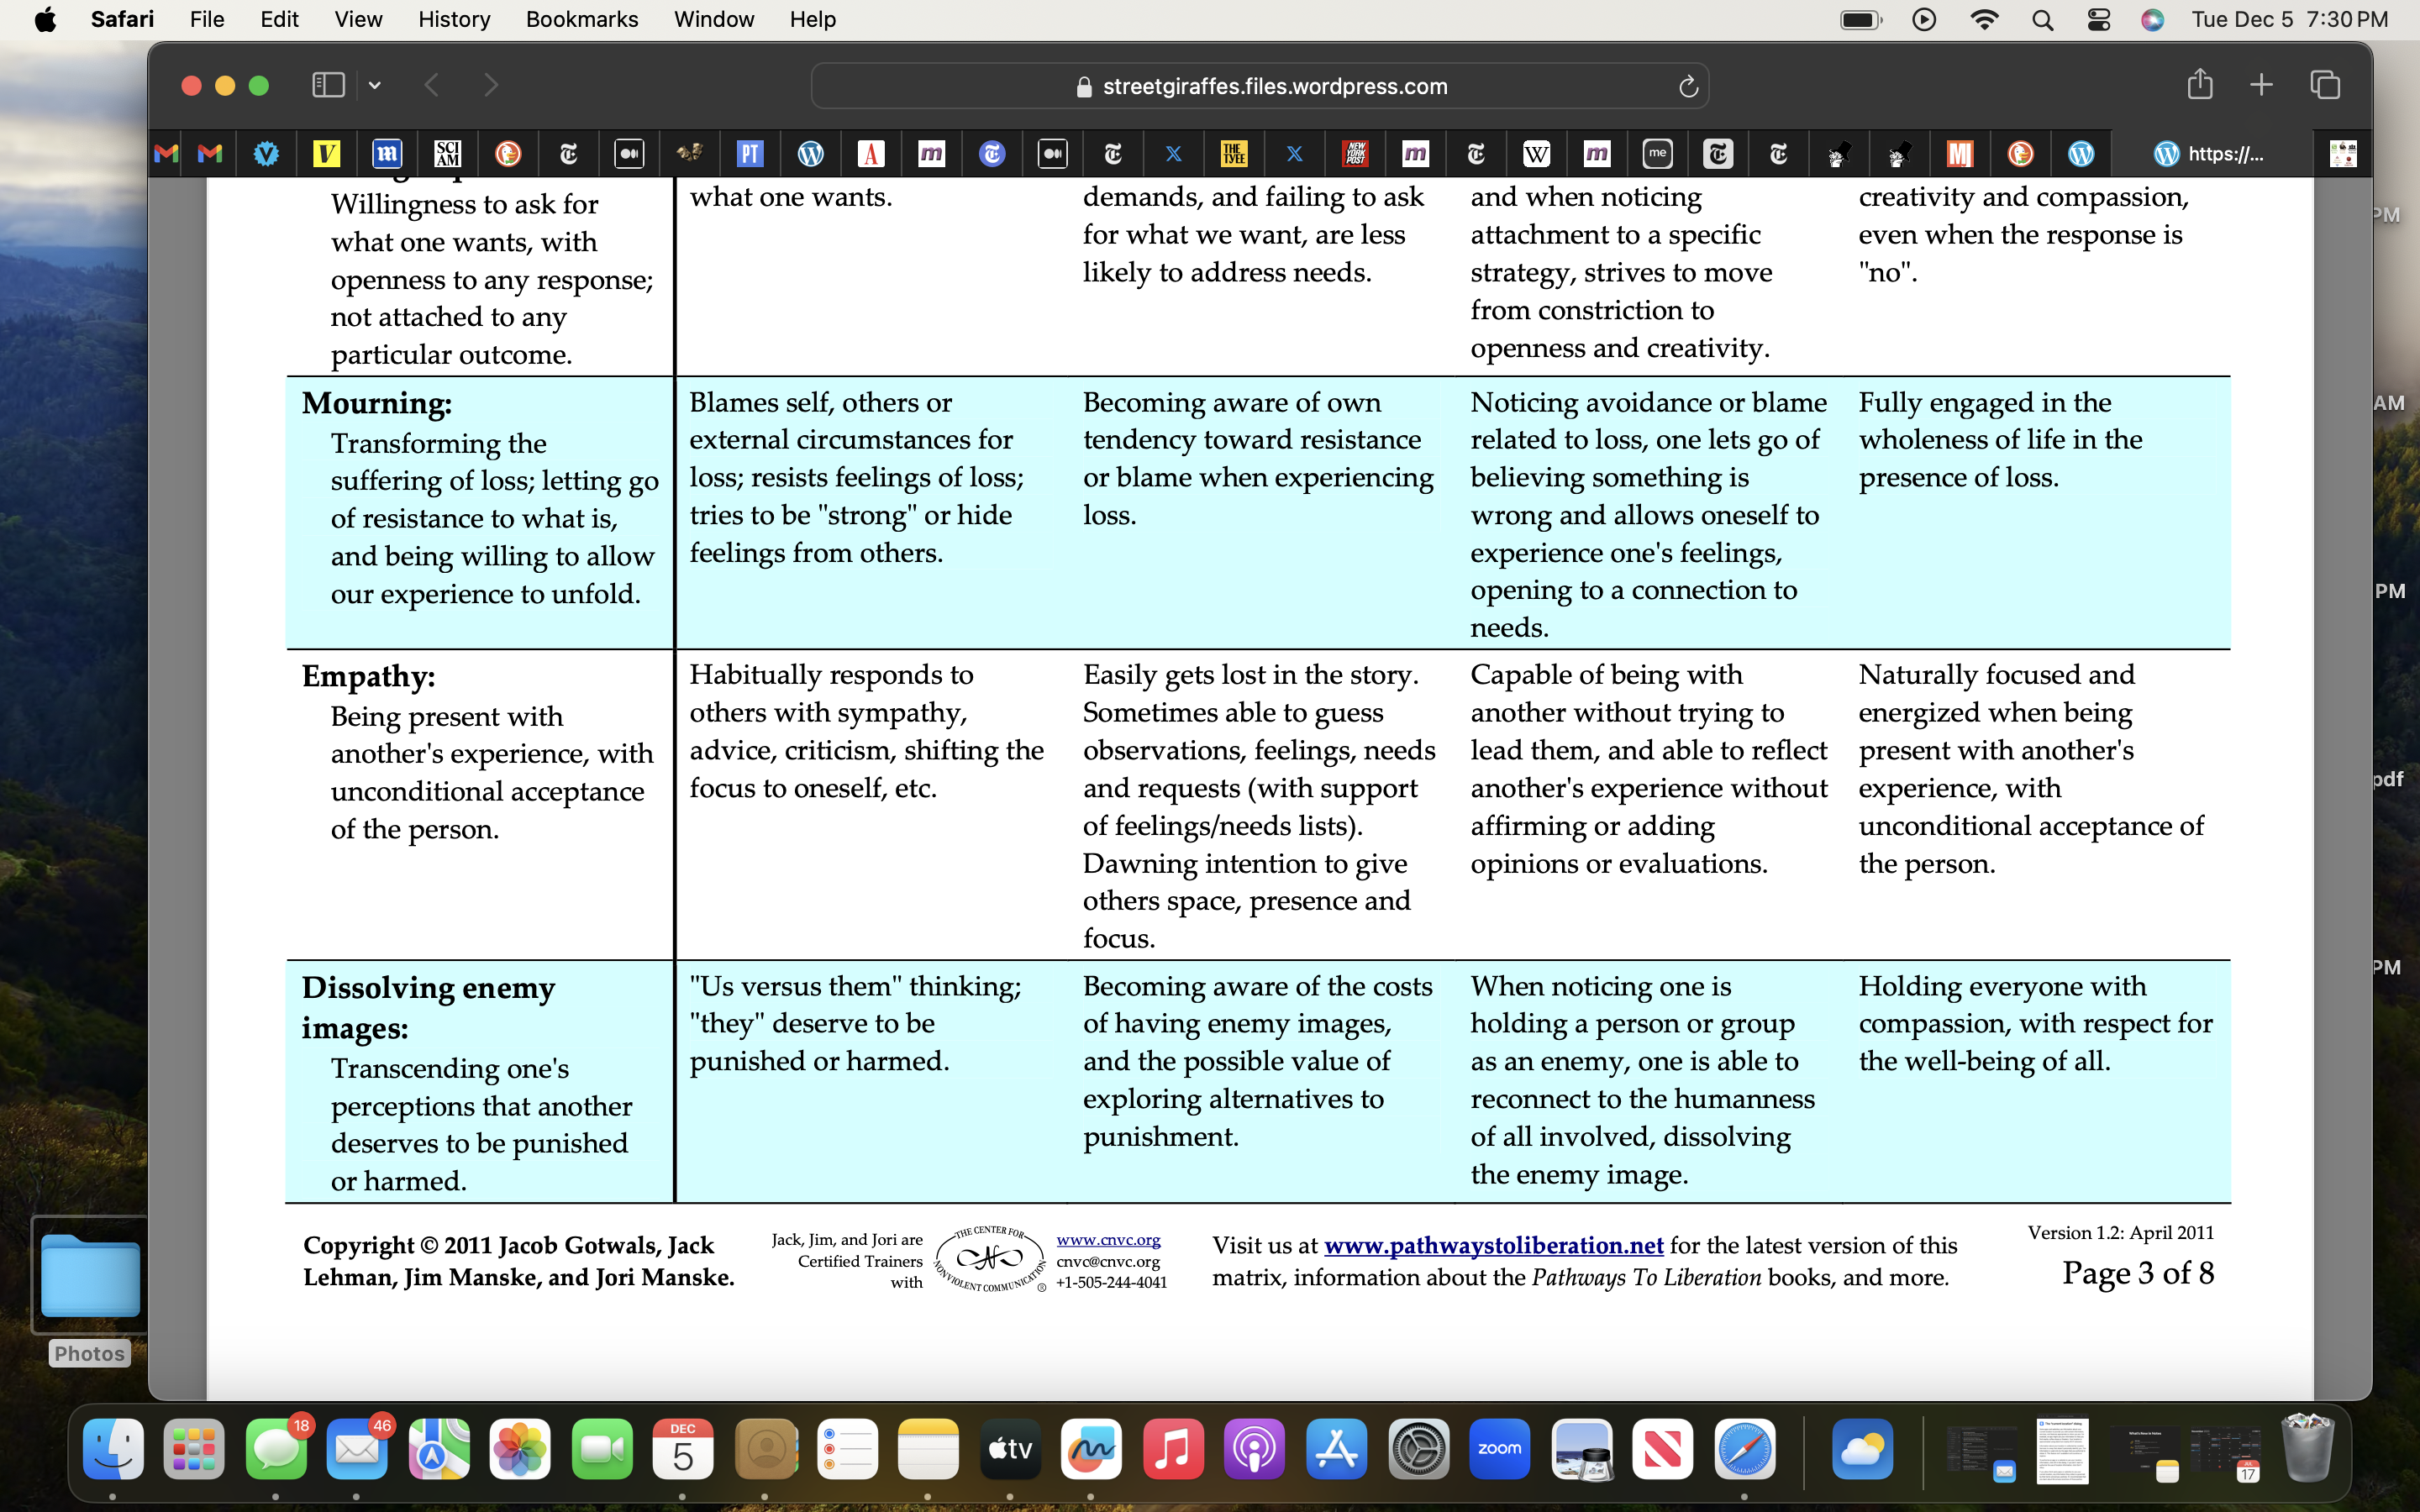Open Freeform from the Dock
The width and height of the screenshot is (2420, 1512).
(x=1091, y=1448)
